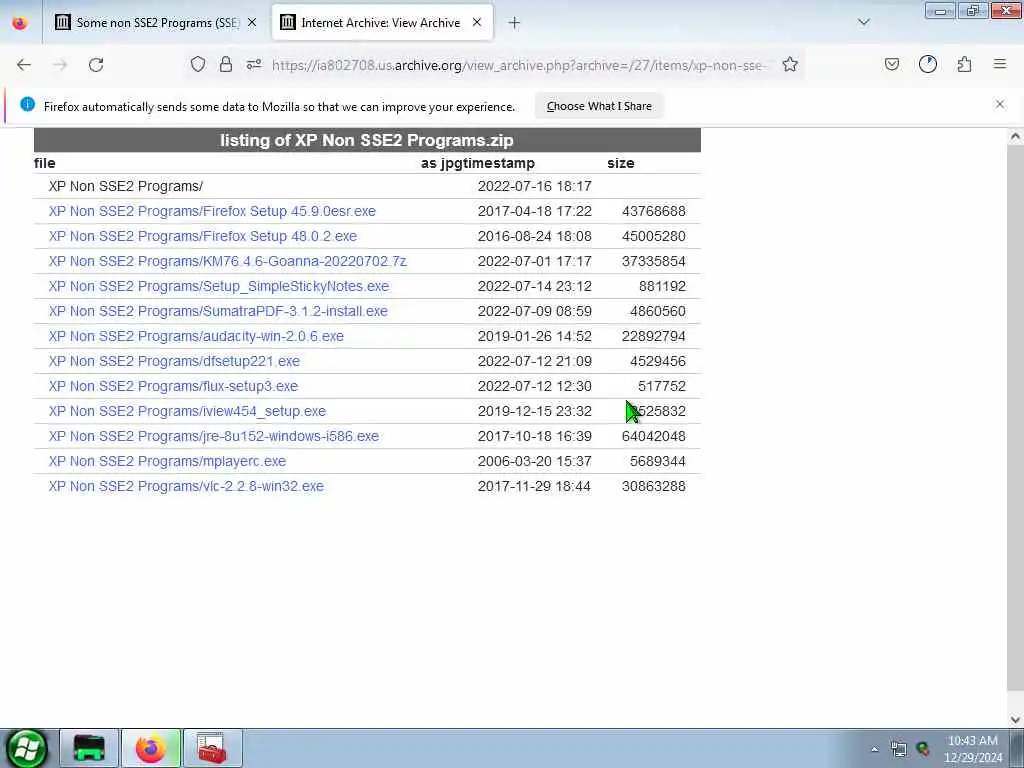Expand the list all tabs dropdown
The image size is (1024, 768).
(864, 22)
